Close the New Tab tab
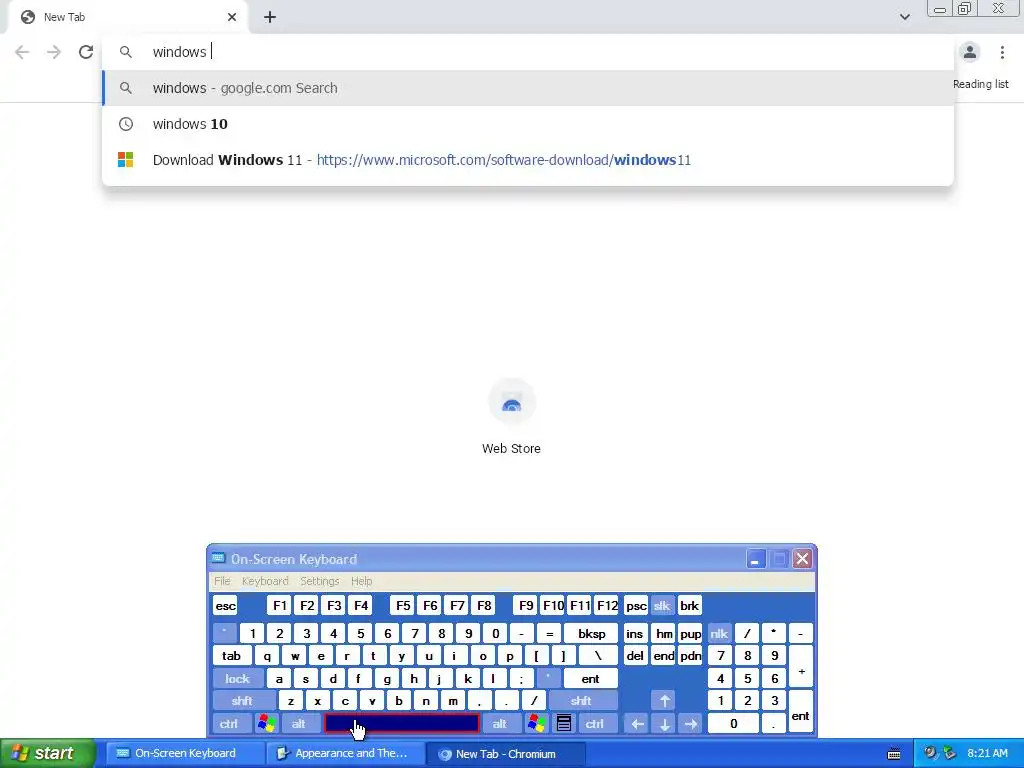Screen dimensions: 1024x768 coord(232,17)
